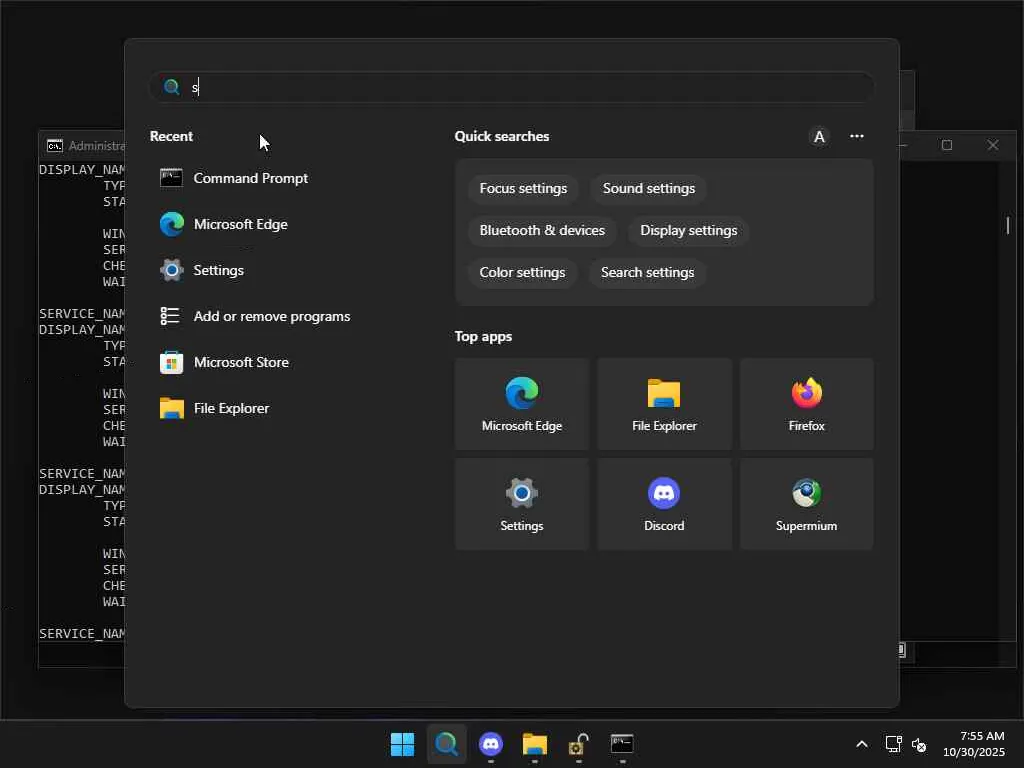Click the 'Quick searches' heading
Screen dimensions: 1024x768
click(502, 136)
